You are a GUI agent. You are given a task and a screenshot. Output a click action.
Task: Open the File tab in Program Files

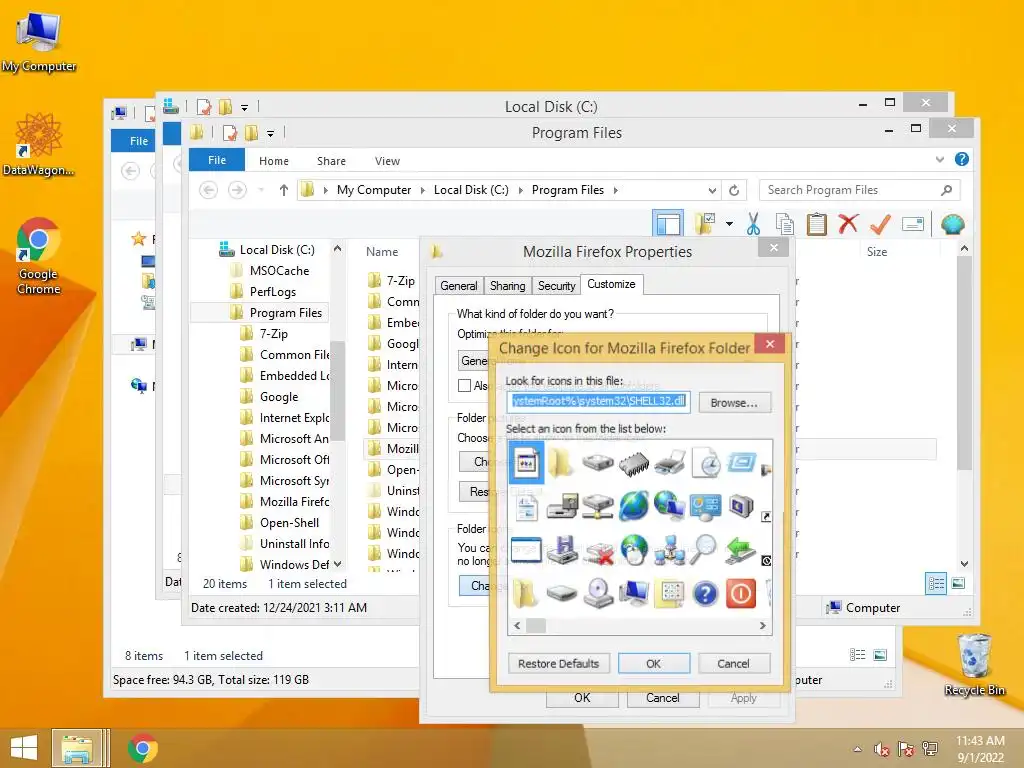coord(217,160)
